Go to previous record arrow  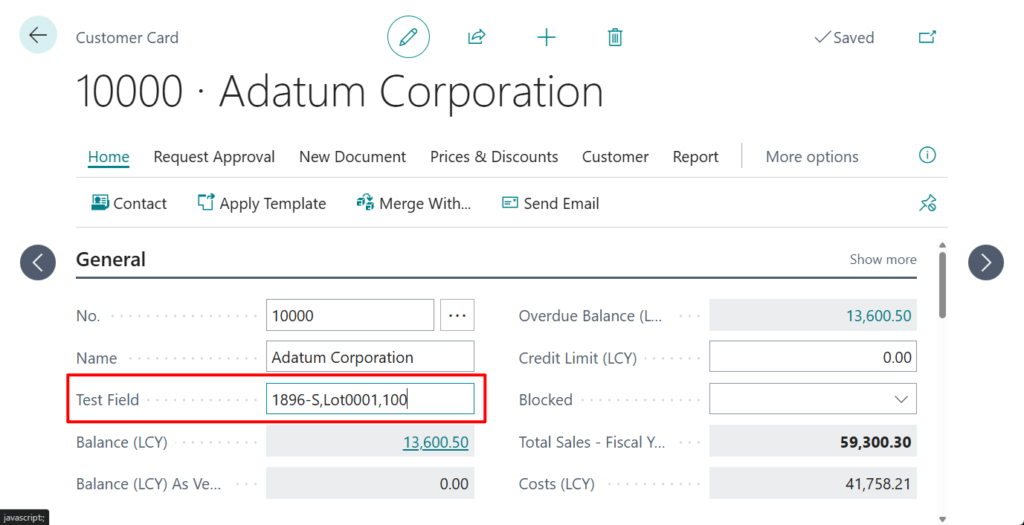click(38, 262)
